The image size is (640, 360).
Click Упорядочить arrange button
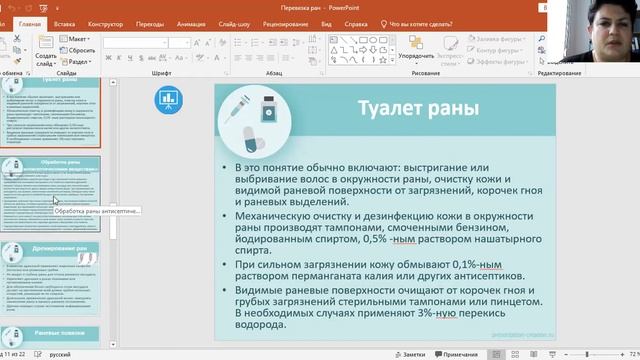(x=416, y=49)
